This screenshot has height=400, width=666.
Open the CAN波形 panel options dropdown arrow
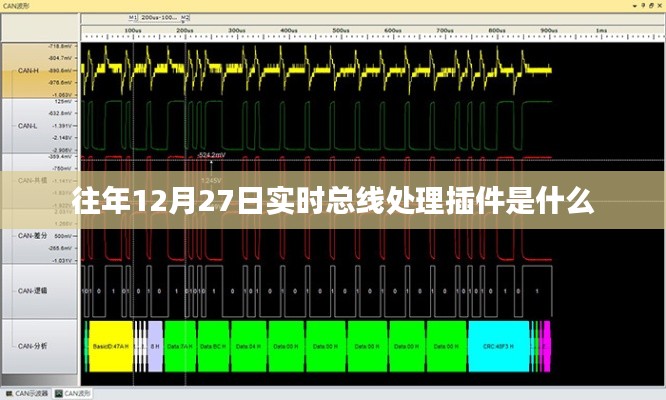635,6
